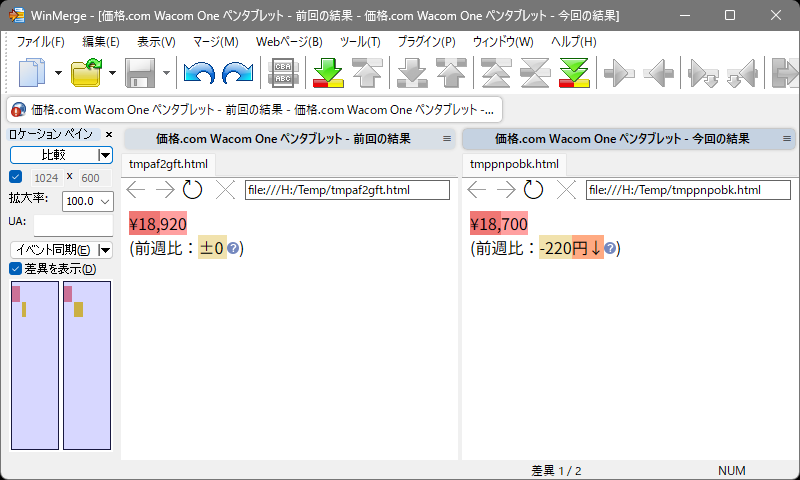Click the right pane URL field tmppnpobk.html
The width and height of the screenshot is (800, 480).
[688, 190]
